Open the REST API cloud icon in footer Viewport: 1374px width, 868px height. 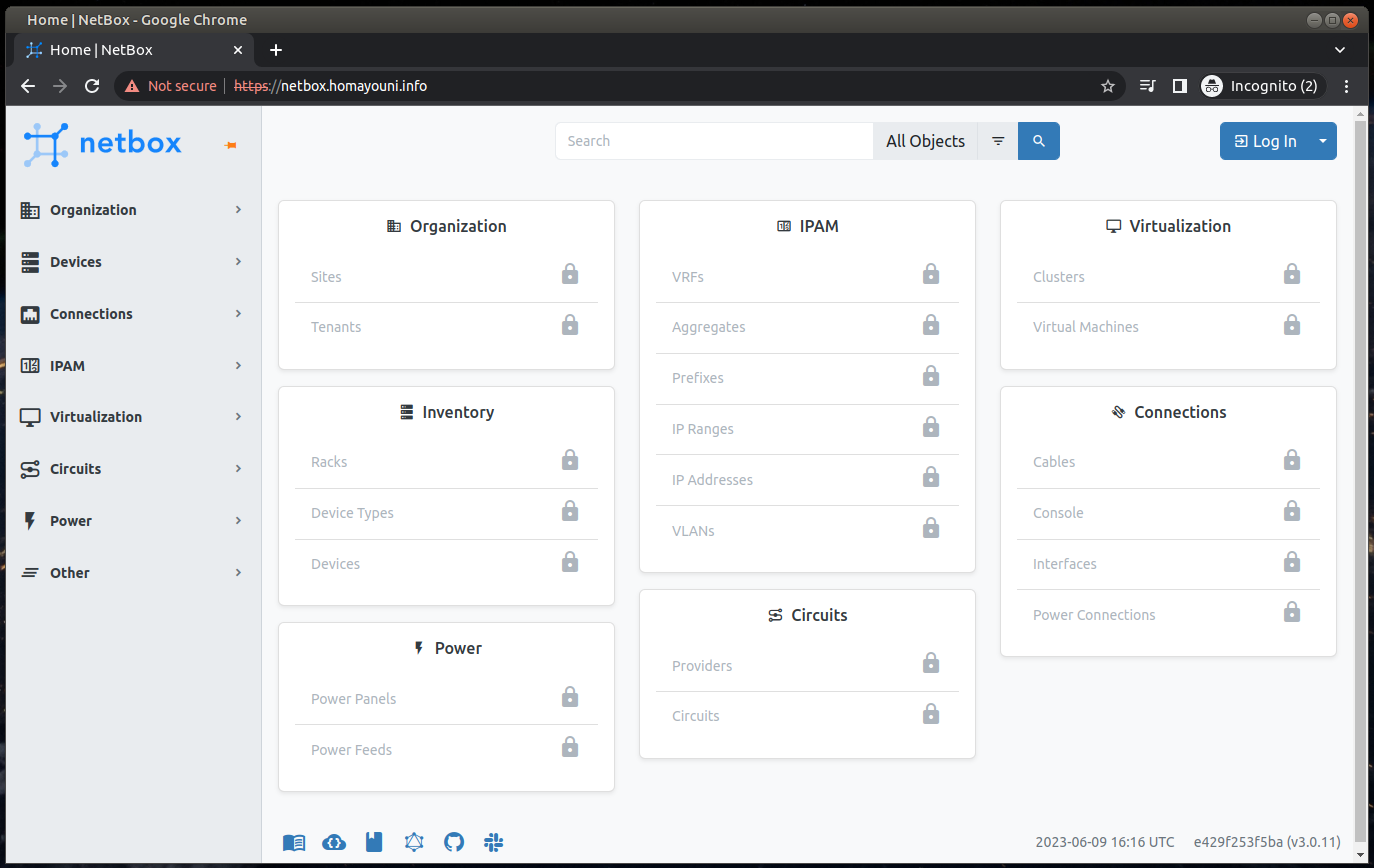coord(334,843)
